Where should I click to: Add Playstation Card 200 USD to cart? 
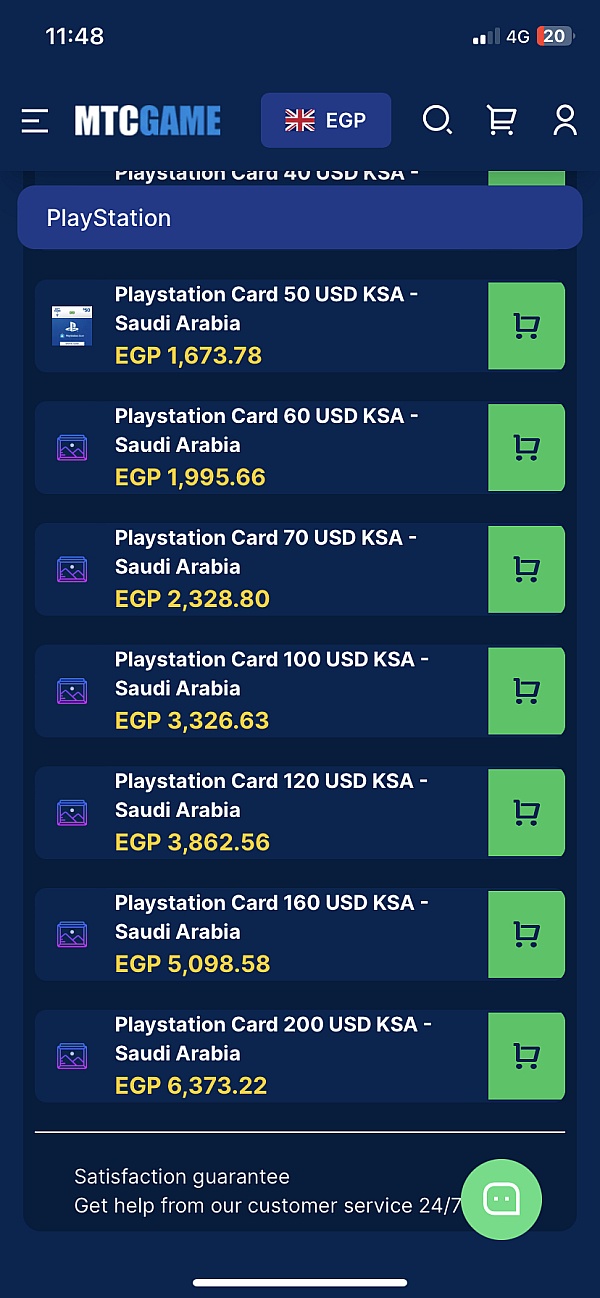[x=526, y=1056]
